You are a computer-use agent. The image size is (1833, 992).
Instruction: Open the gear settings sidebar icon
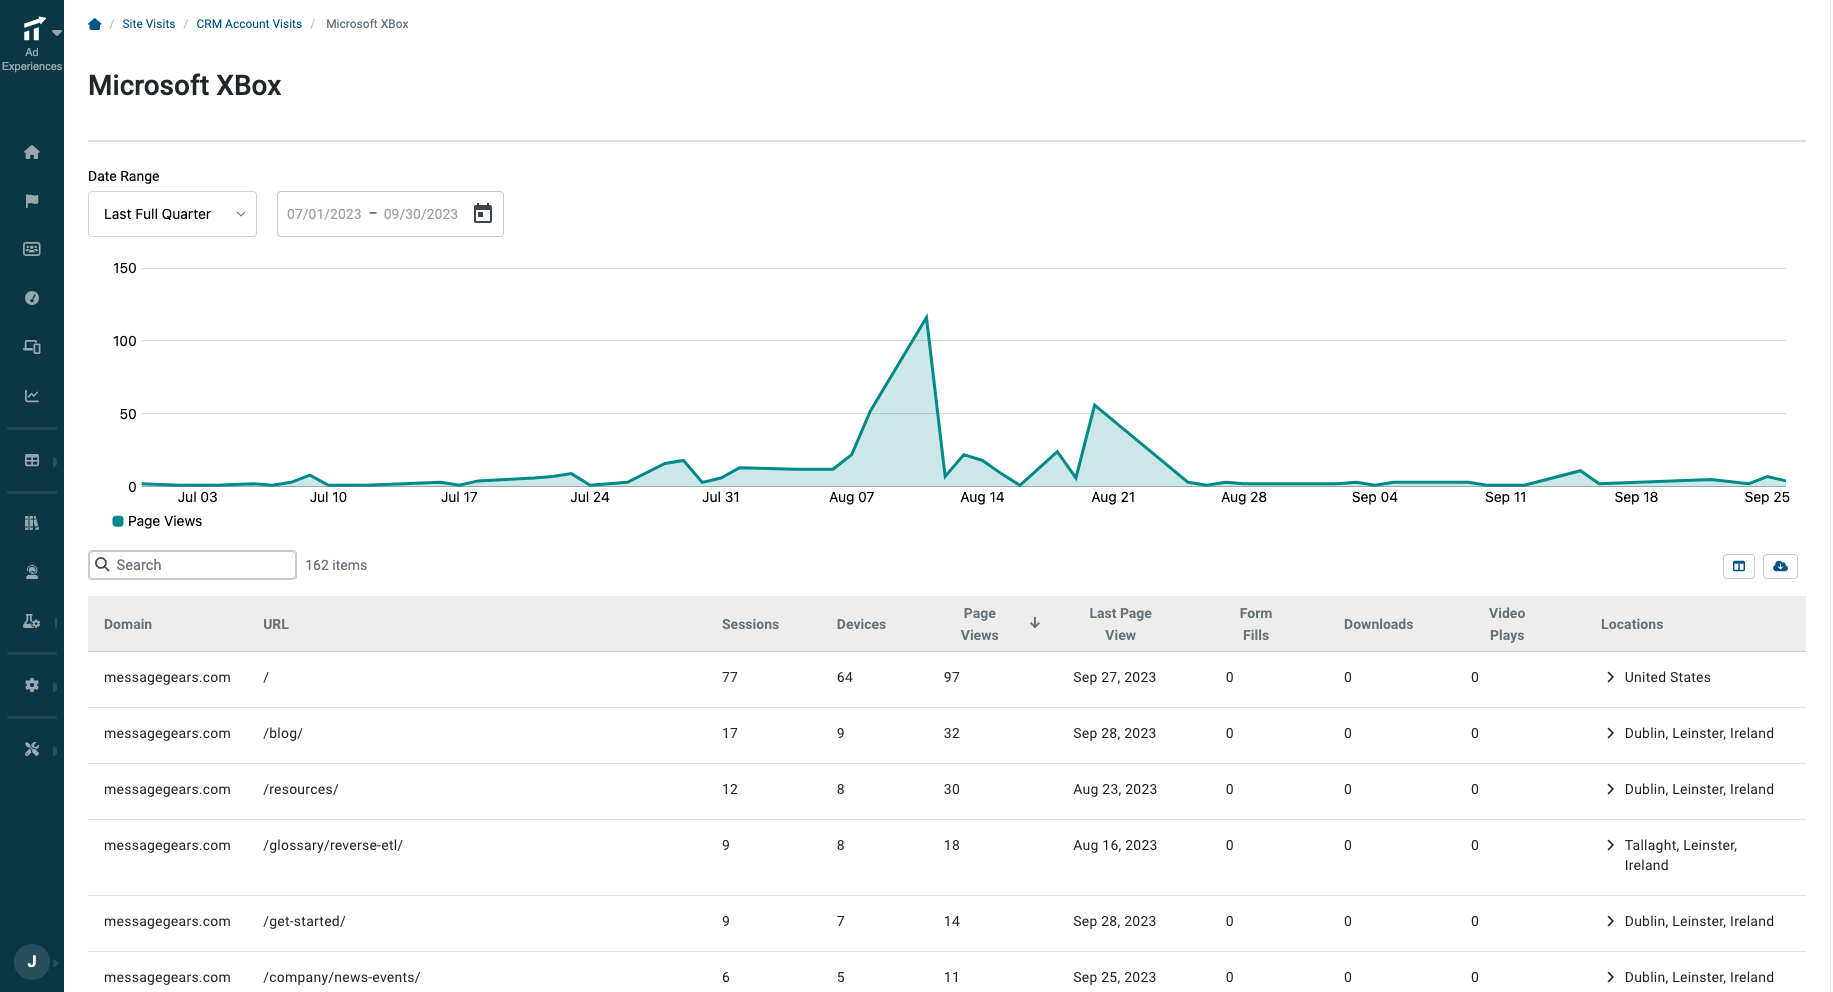pos(32,685)
